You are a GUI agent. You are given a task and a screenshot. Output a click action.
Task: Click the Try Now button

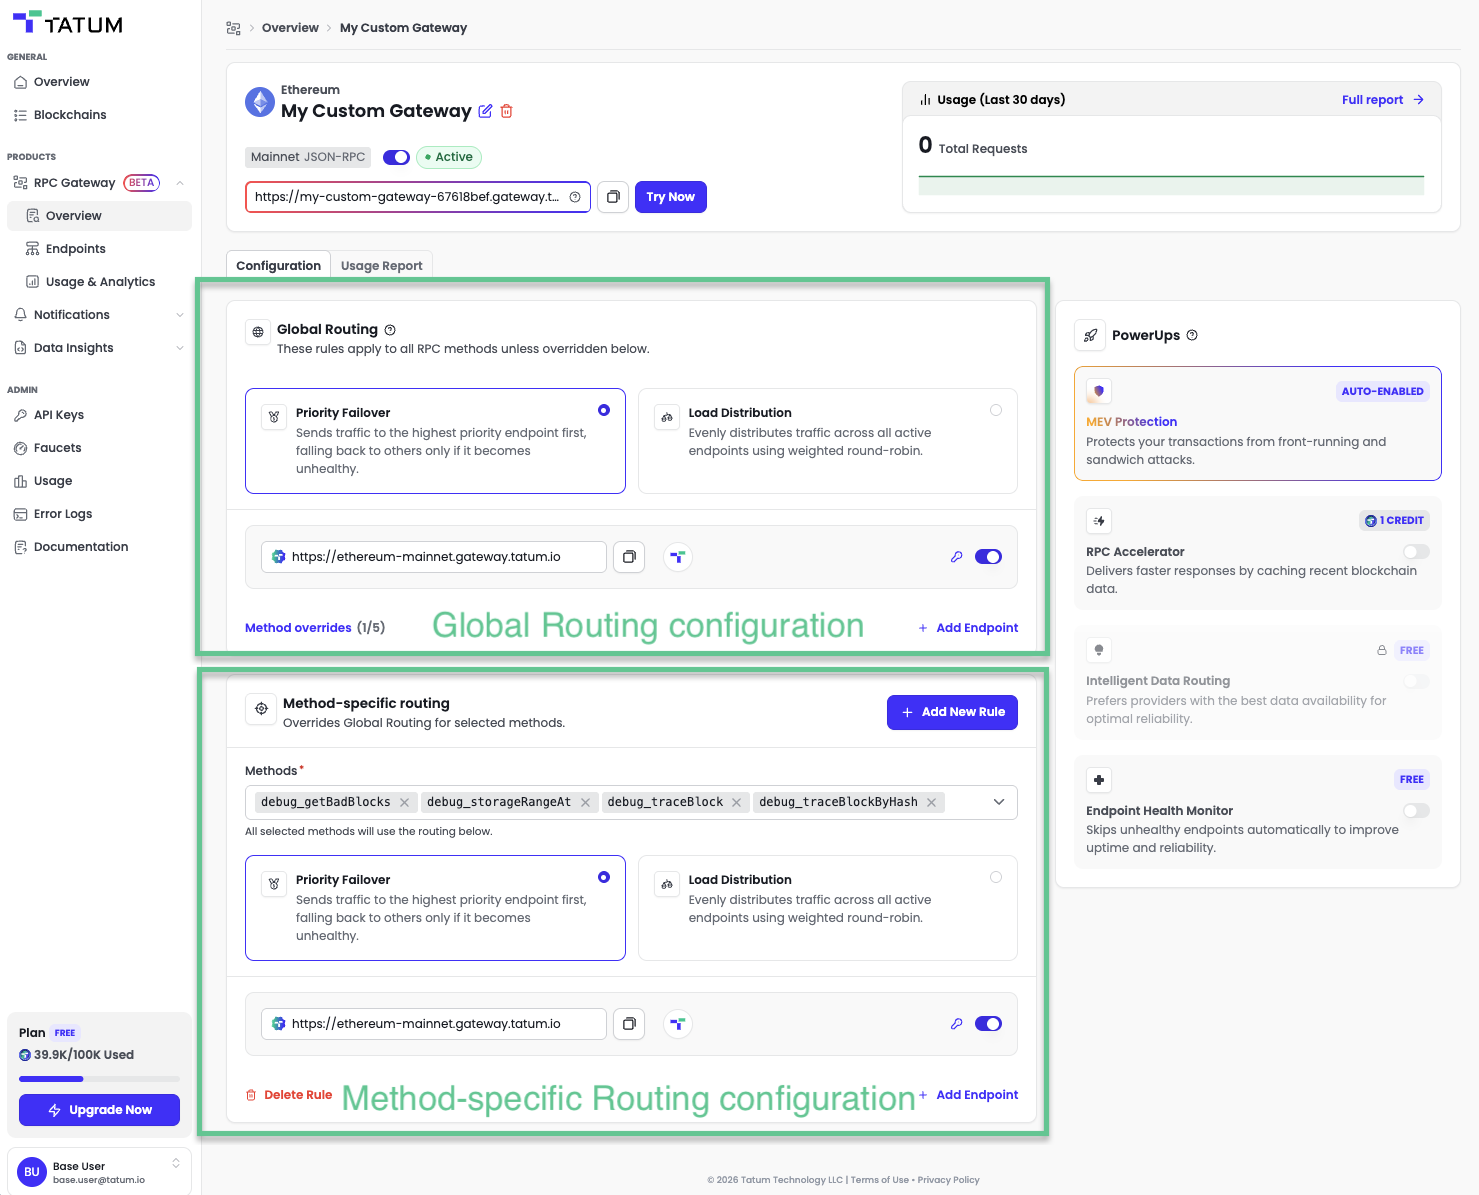pos(671,197)
